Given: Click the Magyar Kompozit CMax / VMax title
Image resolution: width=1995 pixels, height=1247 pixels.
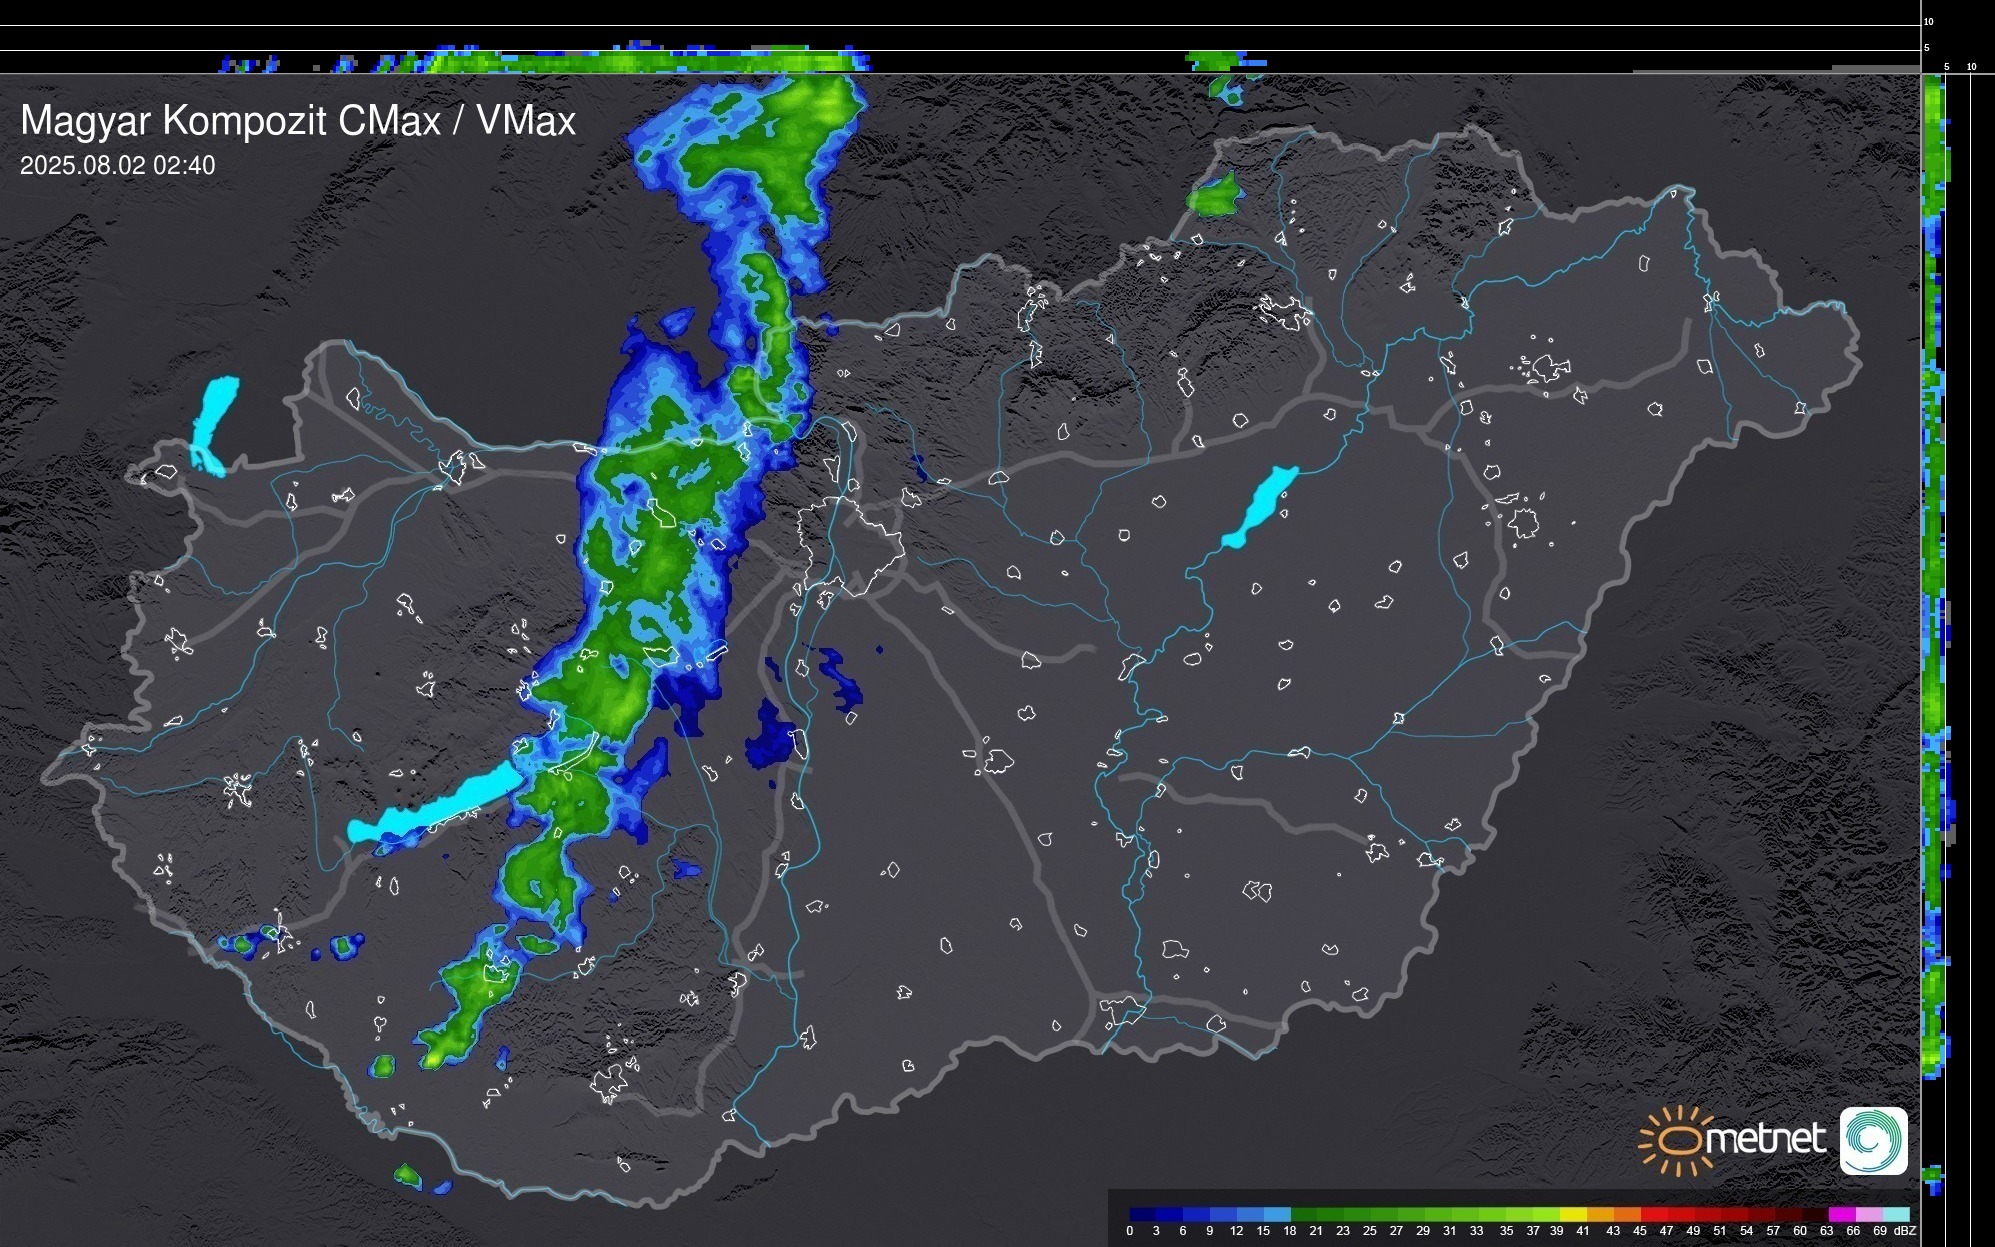Looking at the screenshot, I should tap(298, 121).
